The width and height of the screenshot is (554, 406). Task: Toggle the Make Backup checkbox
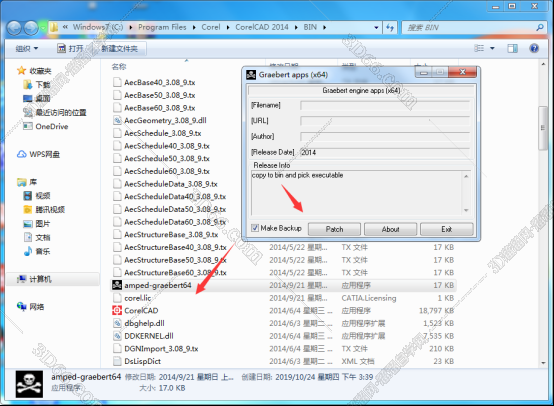click(255, 228)
